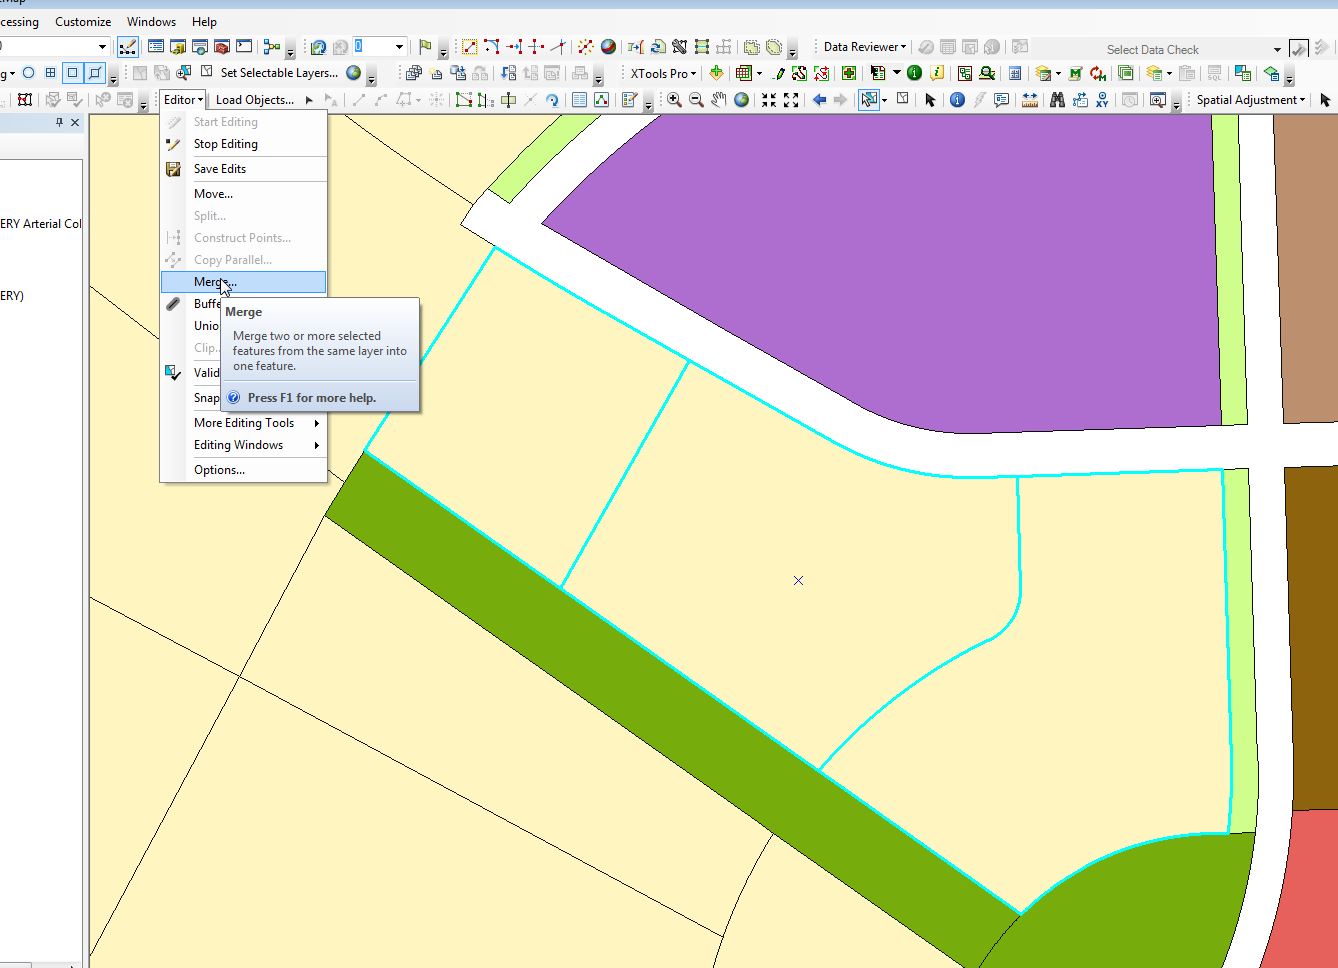Select the Pan hand tool
The width and height of the screenshot is (1338, 968).
(719, 100)
